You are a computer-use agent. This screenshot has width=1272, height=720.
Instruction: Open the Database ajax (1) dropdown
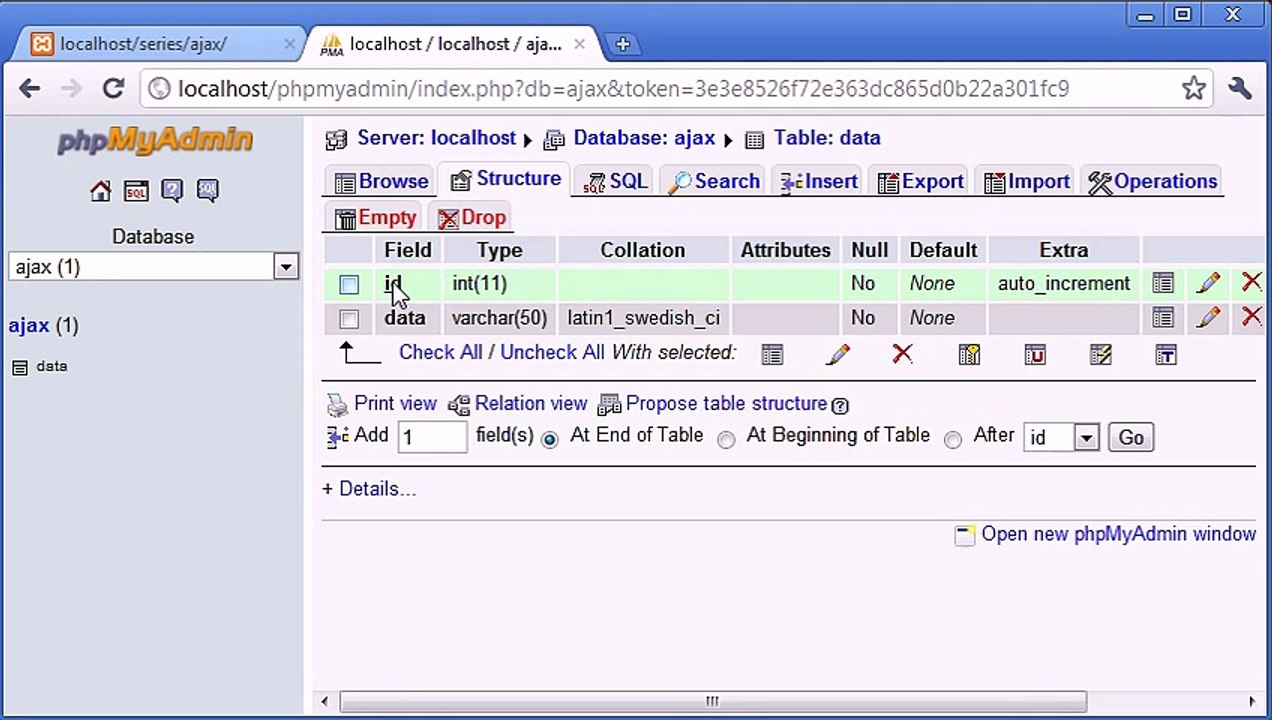pos(153,267)
